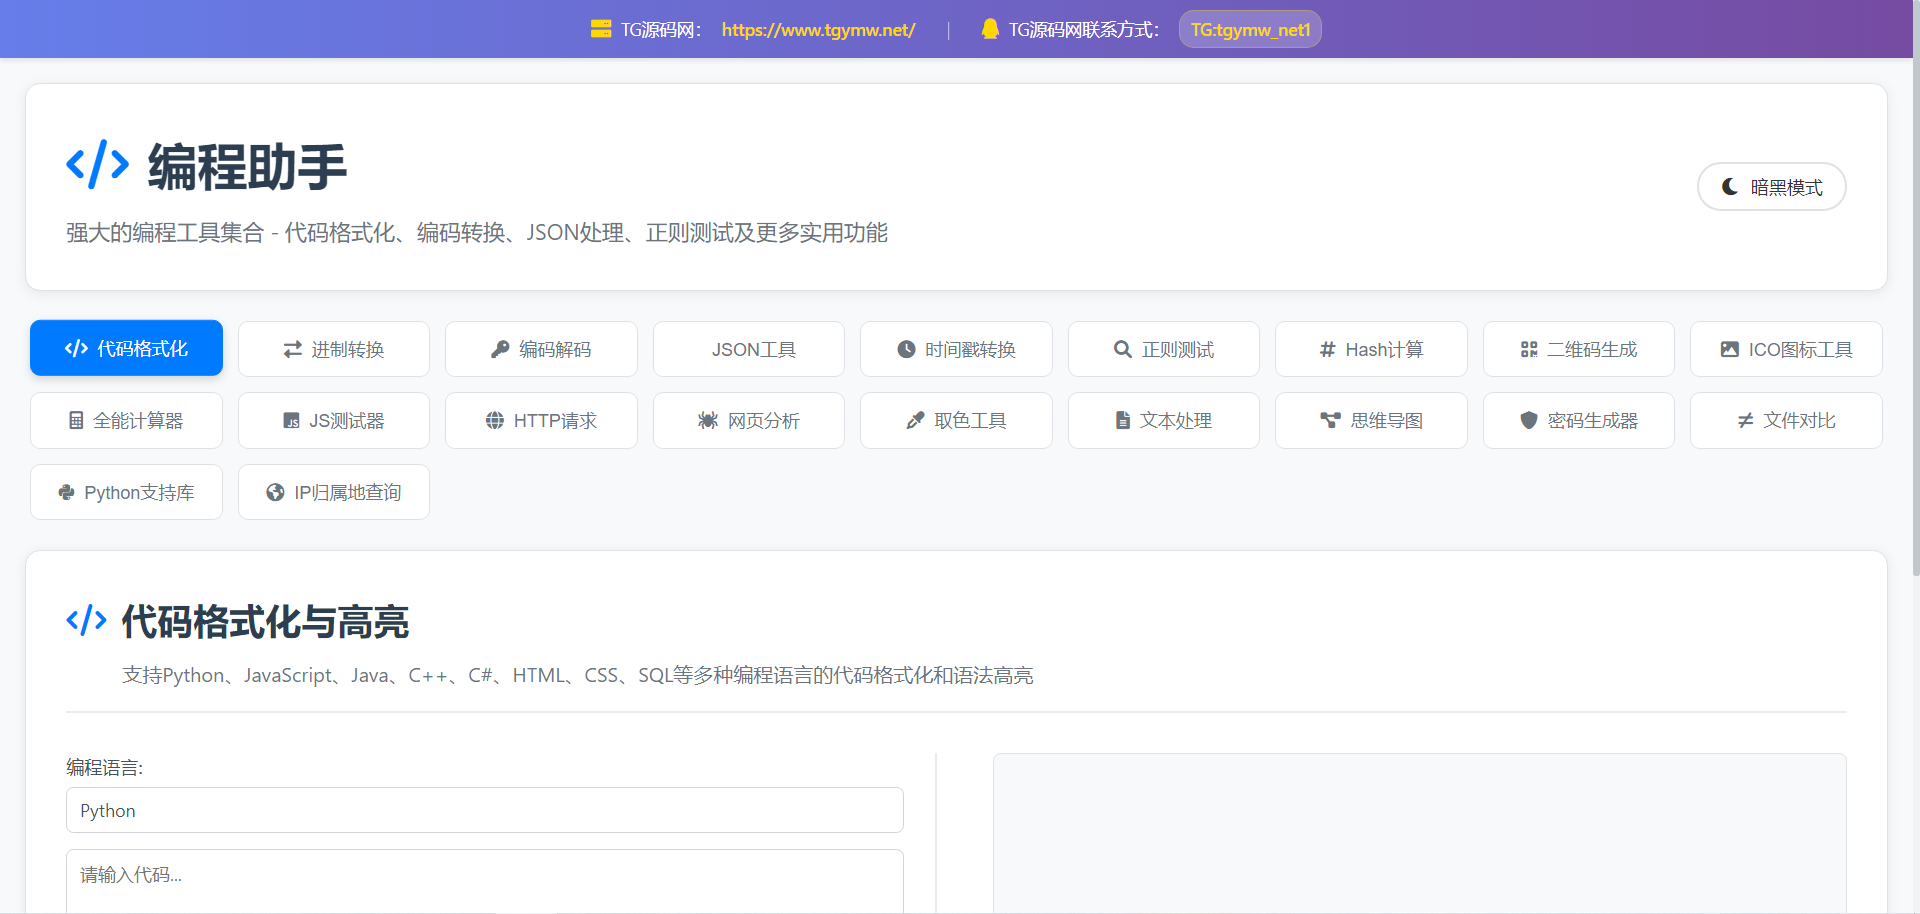The image size is (1920, 914).
Task: Click the hash icon on Hash计算
Action: click(1327, 349)
